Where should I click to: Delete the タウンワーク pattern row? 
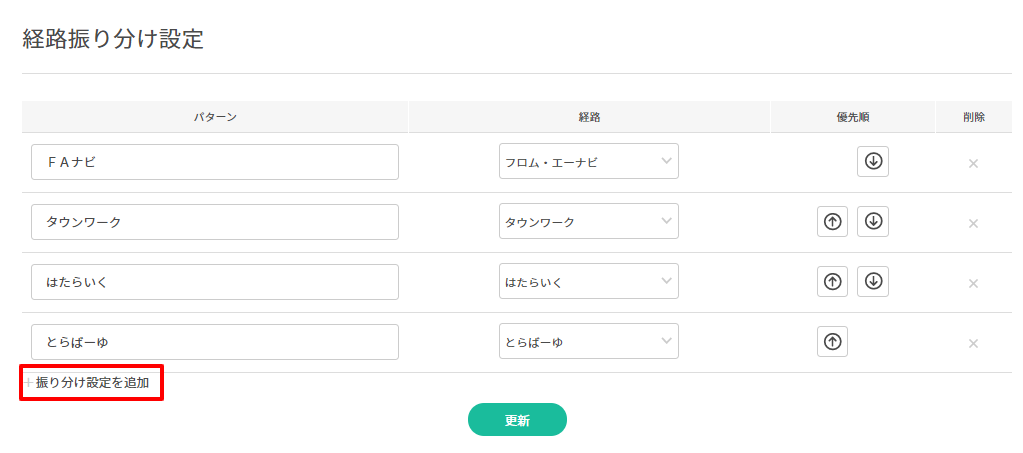click(x=973, y=223)
